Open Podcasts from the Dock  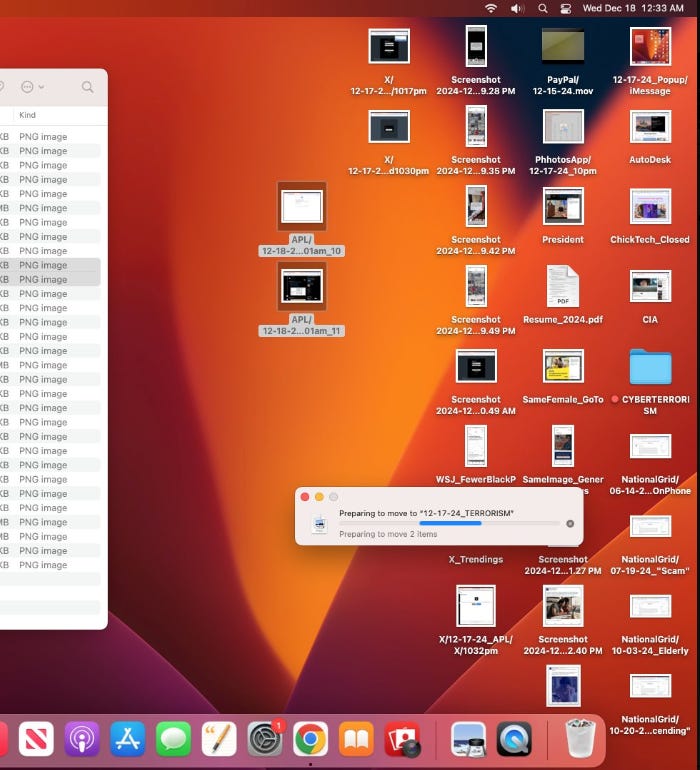(x=82, y=739)
